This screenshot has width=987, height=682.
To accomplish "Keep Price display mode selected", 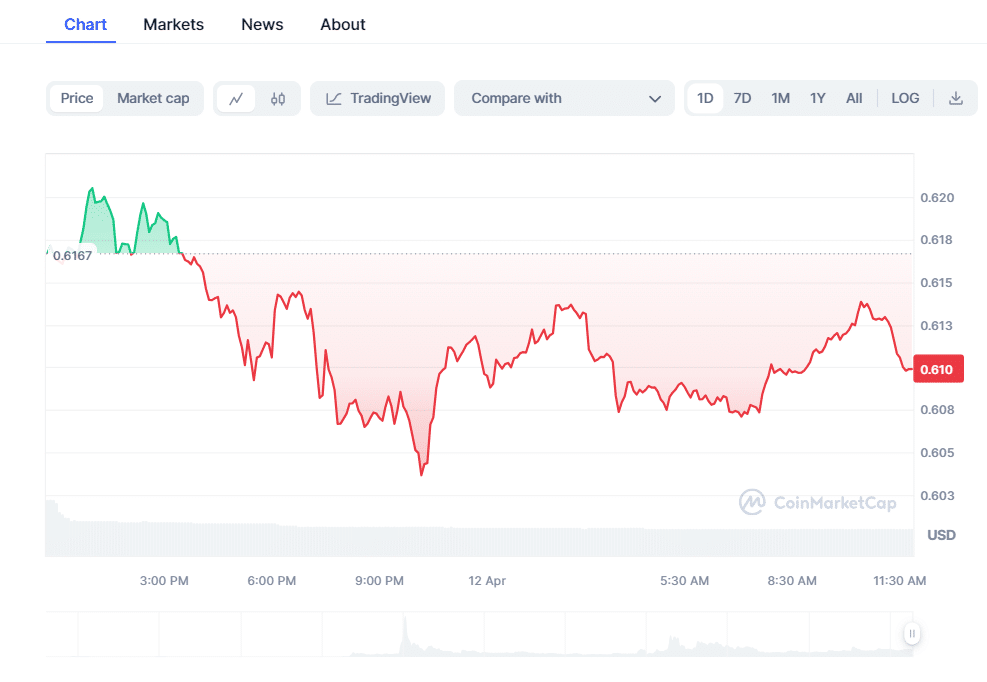I will 76,98.
